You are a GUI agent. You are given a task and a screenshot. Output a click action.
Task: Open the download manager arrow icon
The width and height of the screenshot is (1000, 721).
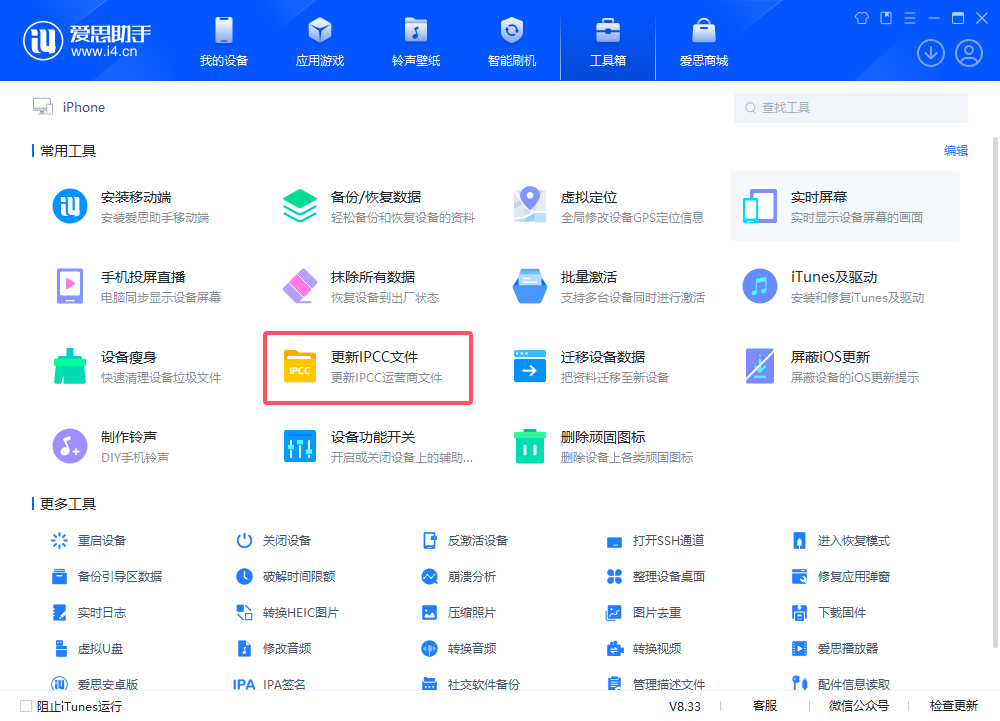(931, 52)
